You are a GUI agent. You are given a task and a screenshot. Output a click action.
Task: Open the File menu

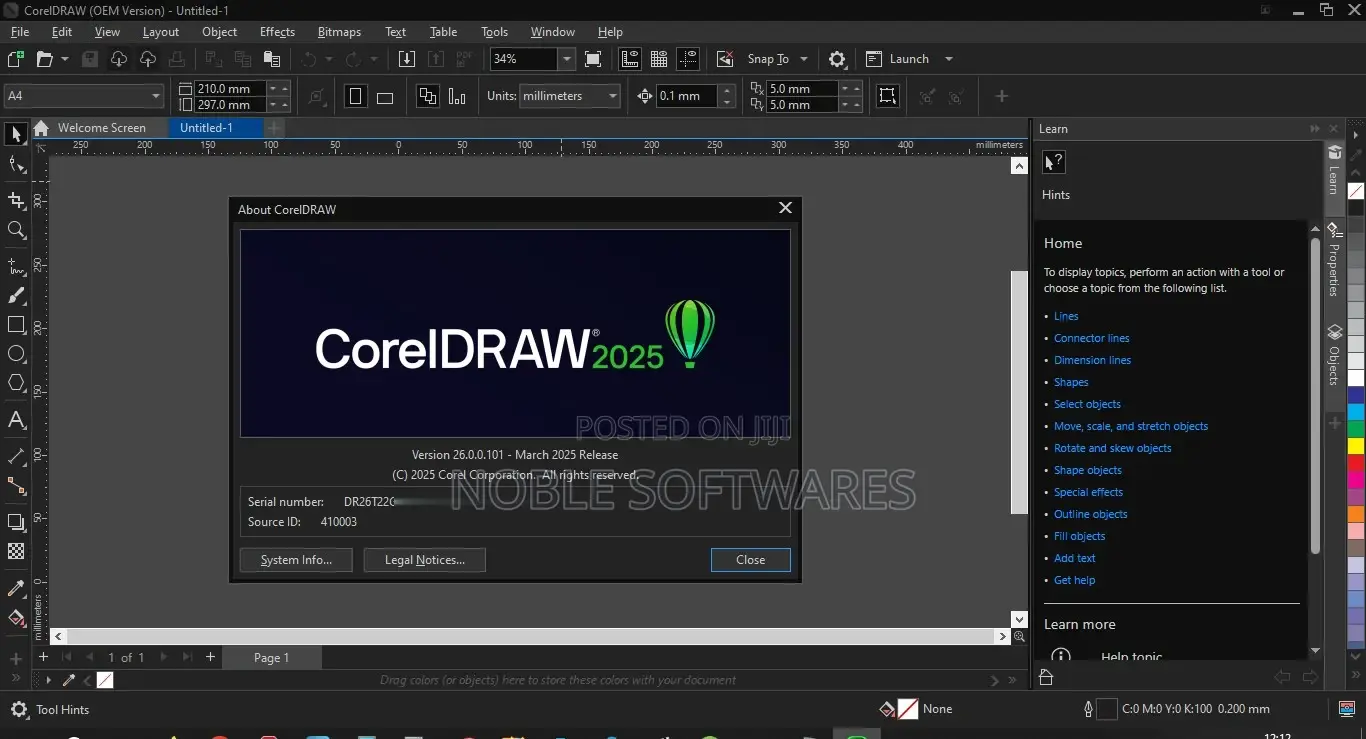pyautogui.click(x=19, y=31)
